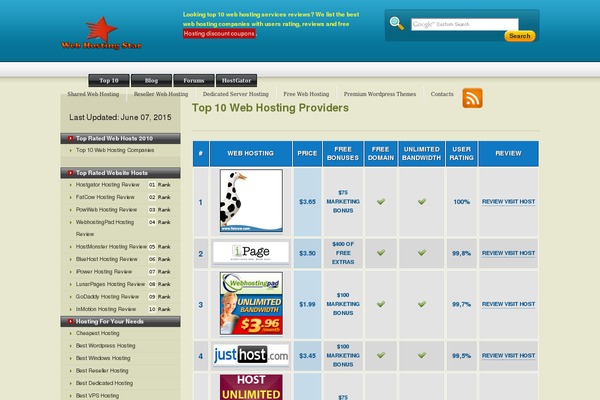Open Hostgator Hosting Review link
This screenshot has width=600, height=400.
pyautogui.click(x=108, y=184)
